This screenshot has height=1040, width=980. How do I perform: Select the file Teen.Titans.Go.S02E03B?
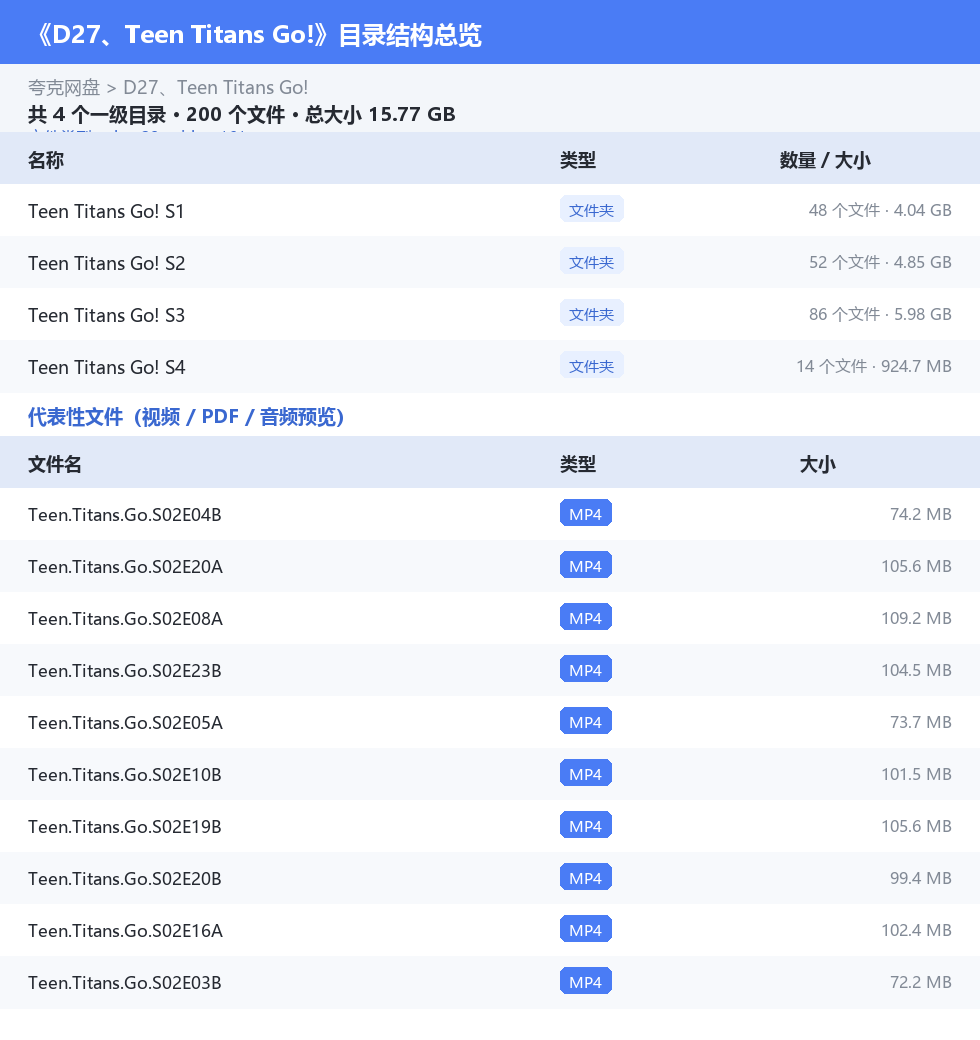pos(125,982)
